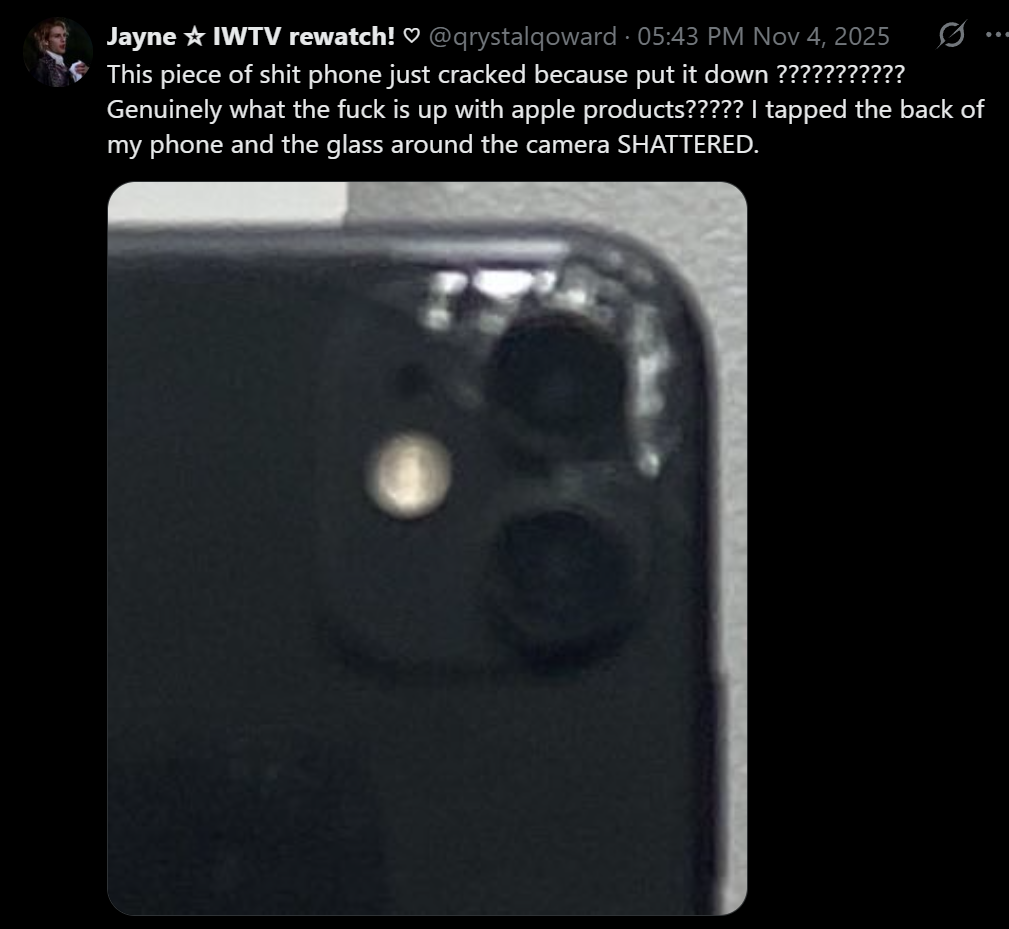Click the star symbol in the display name
1009x929 pixels.
point(194,37)
